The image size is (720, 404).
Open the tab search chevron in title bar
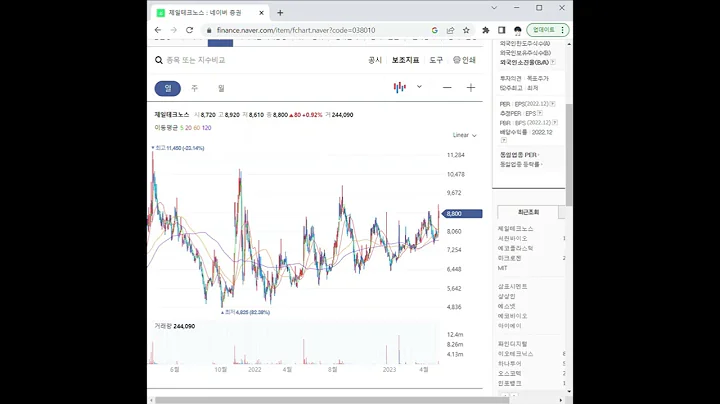point(494,8)
